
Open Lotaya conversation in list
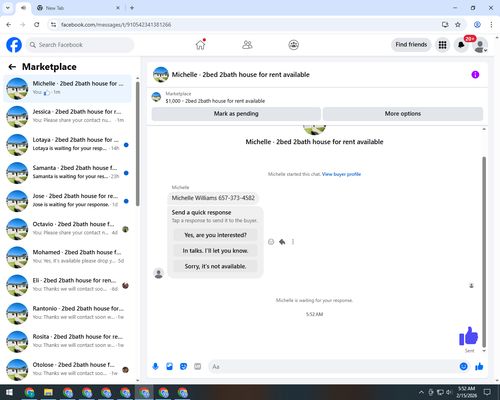point(67,145)
